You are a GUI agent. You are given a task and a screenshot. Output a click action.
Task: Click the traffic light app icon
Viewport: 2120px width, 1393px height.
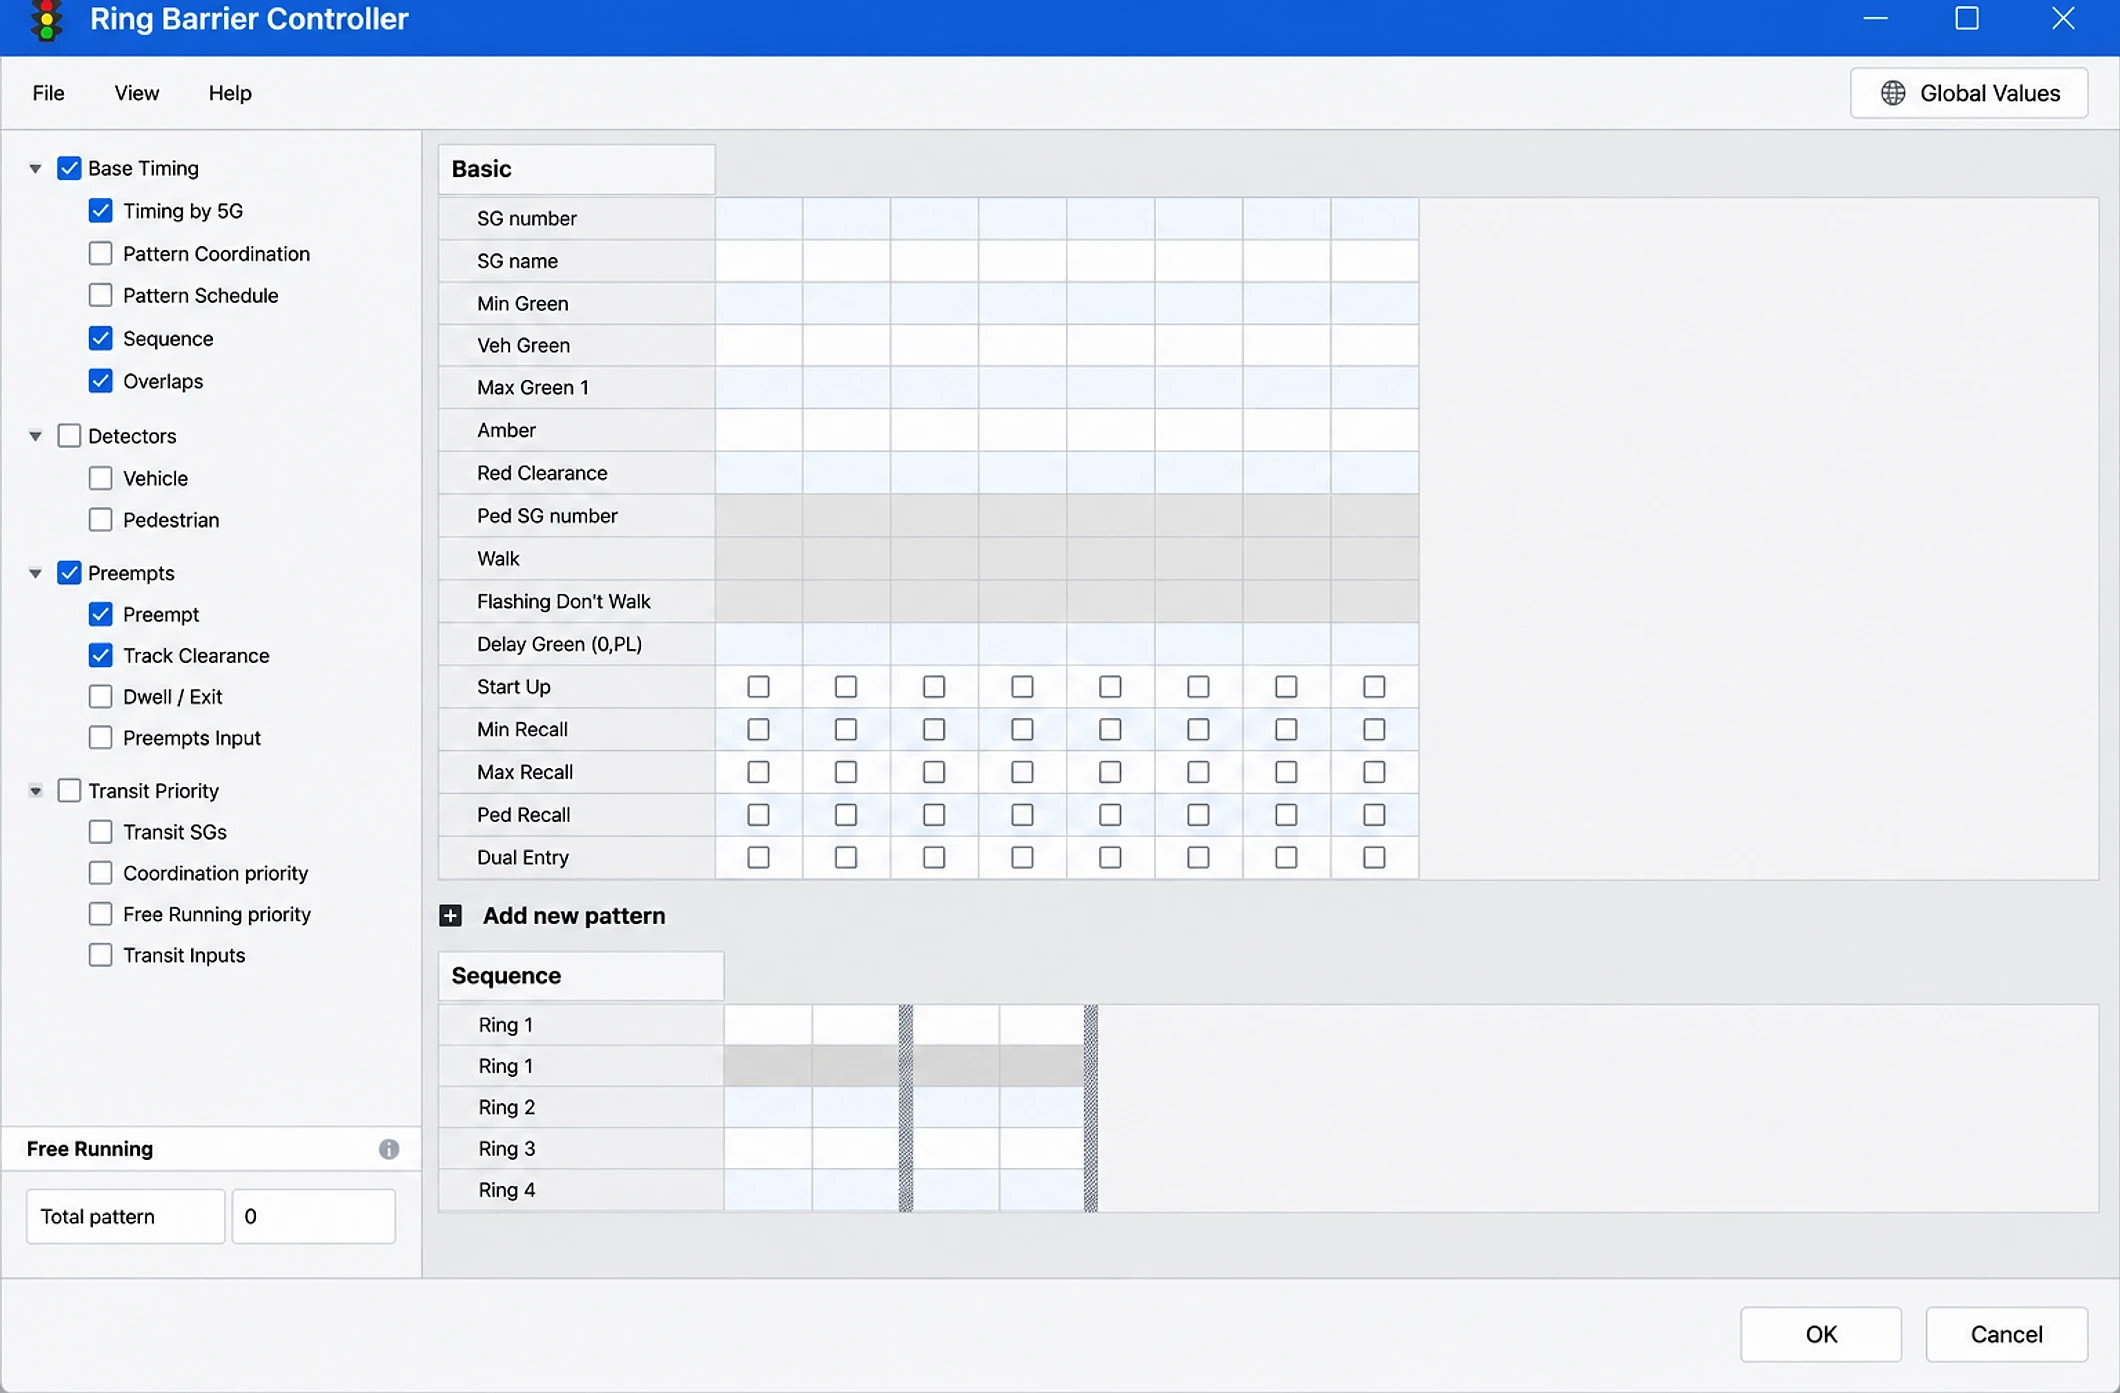click(x=46, y=20)
